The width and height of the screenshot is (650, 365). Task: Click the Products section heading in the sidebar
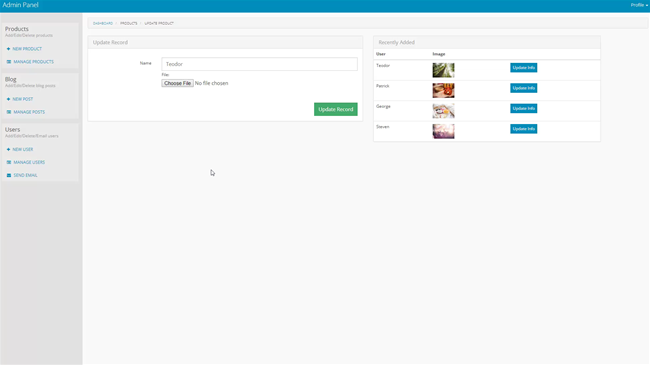tap(17, 29)
